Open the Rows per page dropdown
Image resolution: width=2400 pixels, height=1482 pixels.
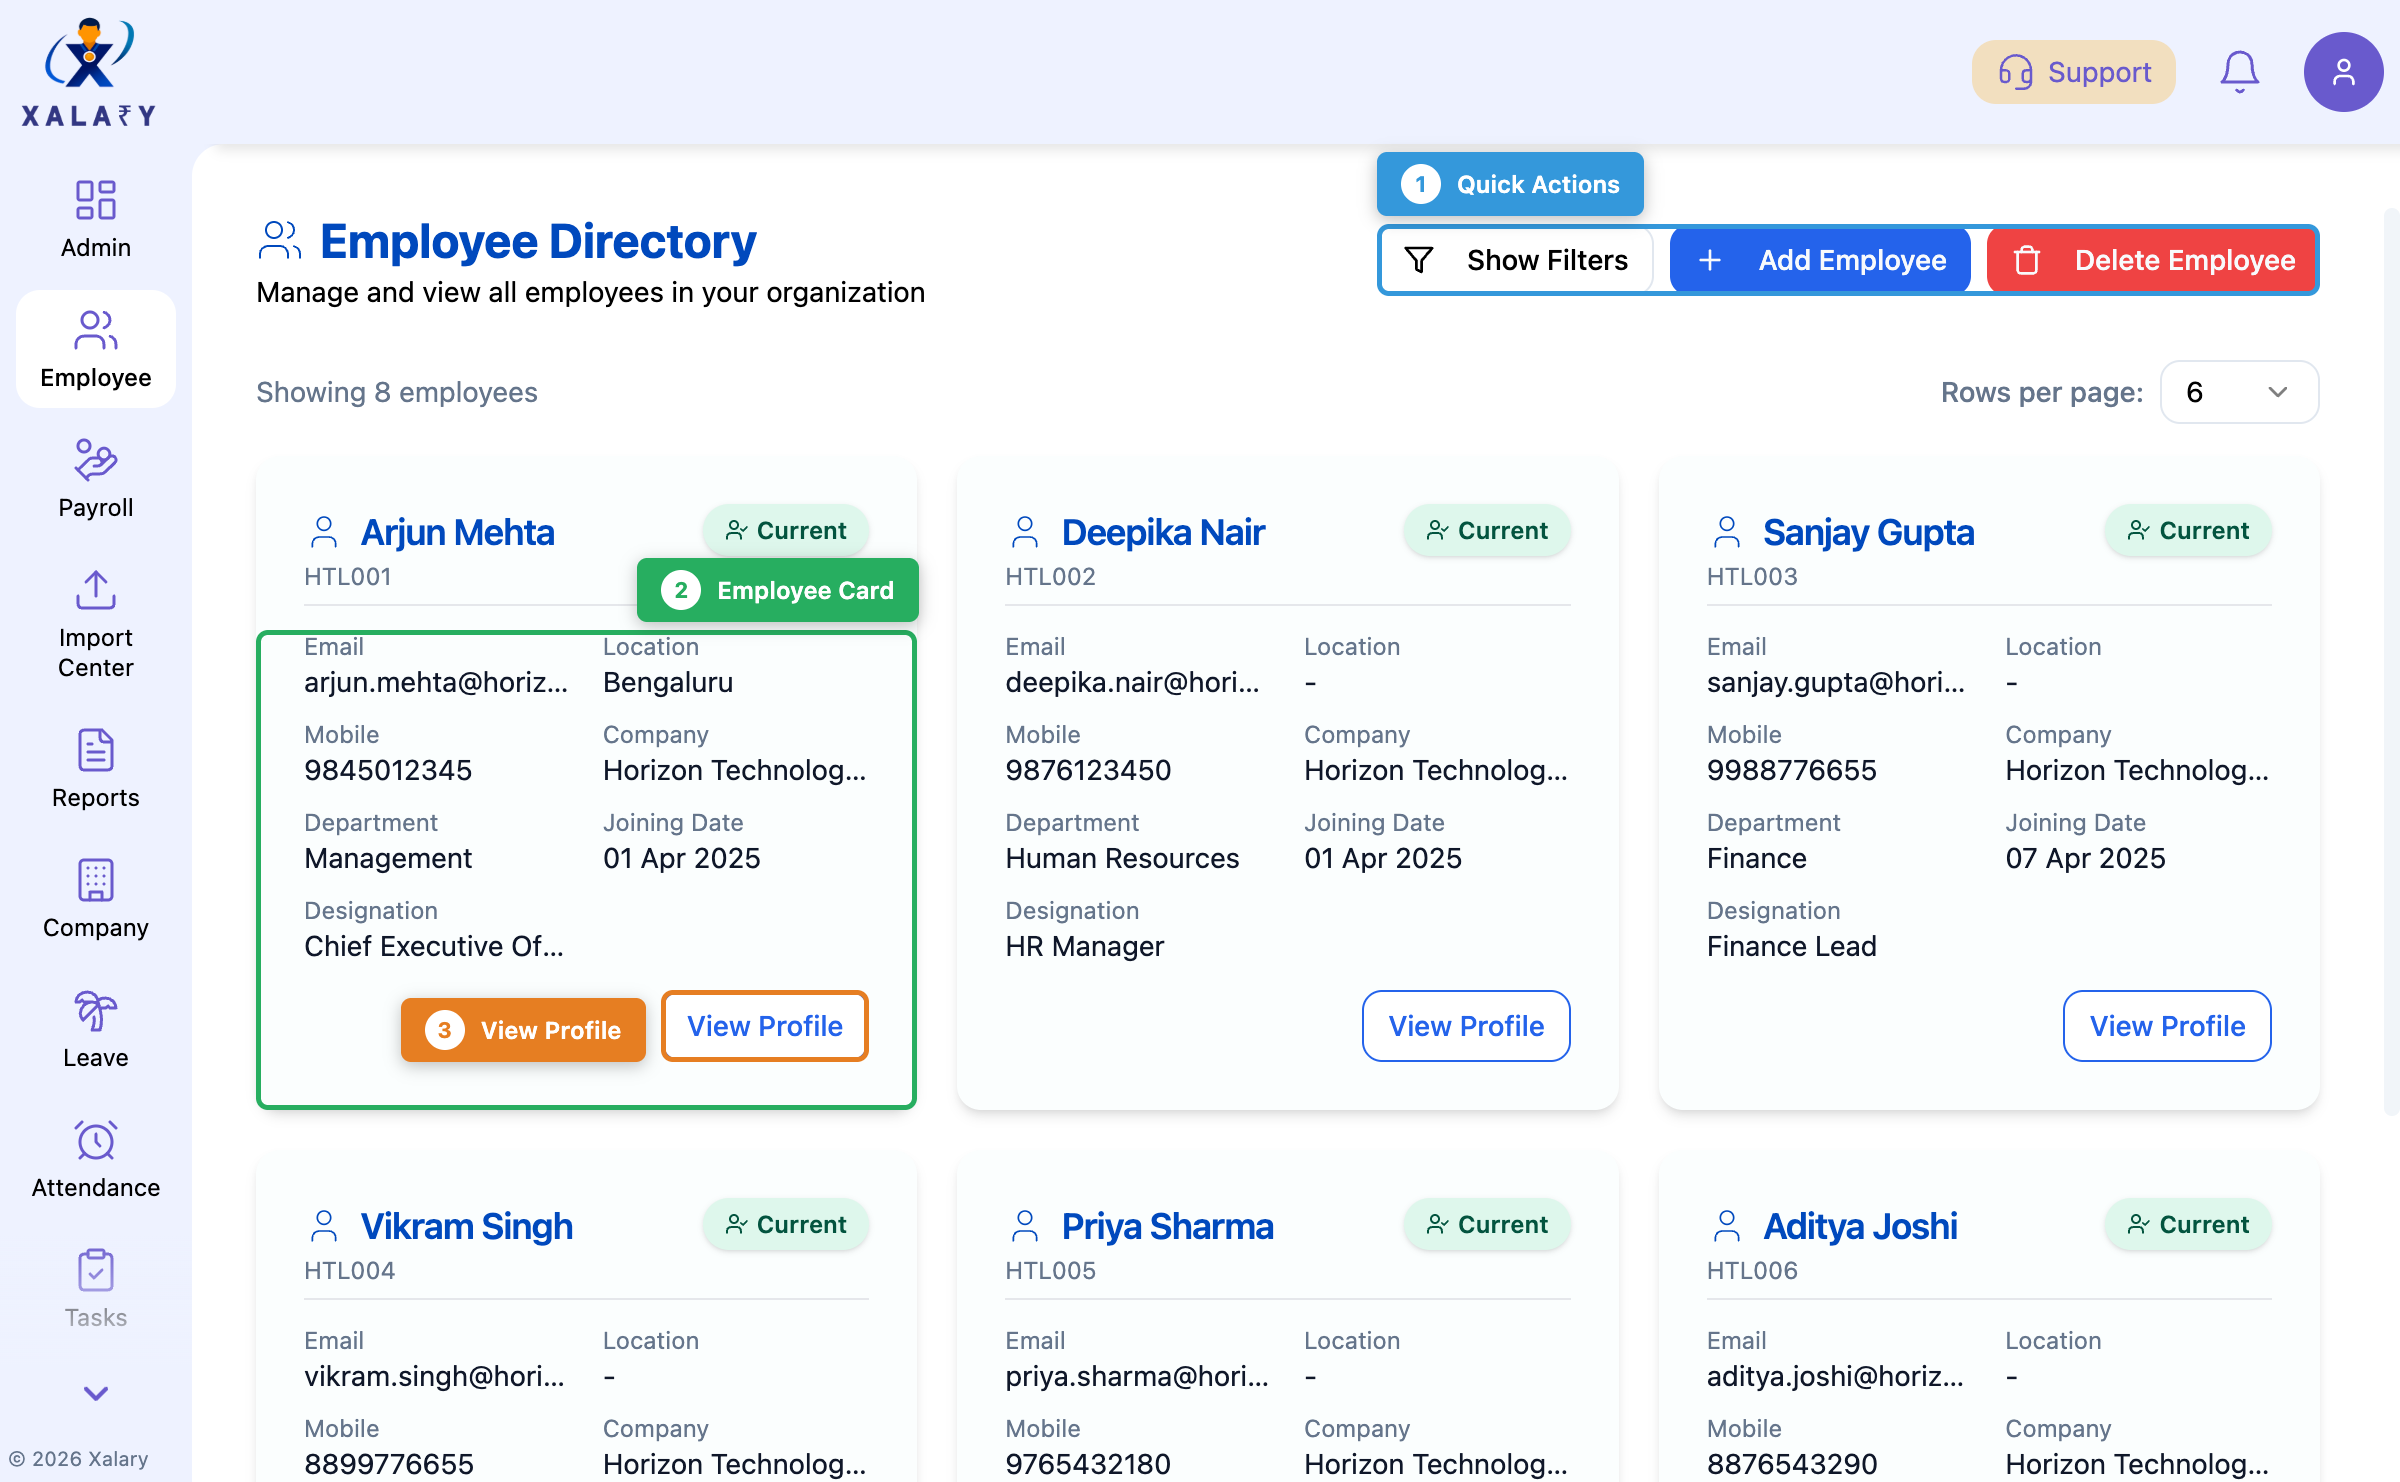[2239, 392]
